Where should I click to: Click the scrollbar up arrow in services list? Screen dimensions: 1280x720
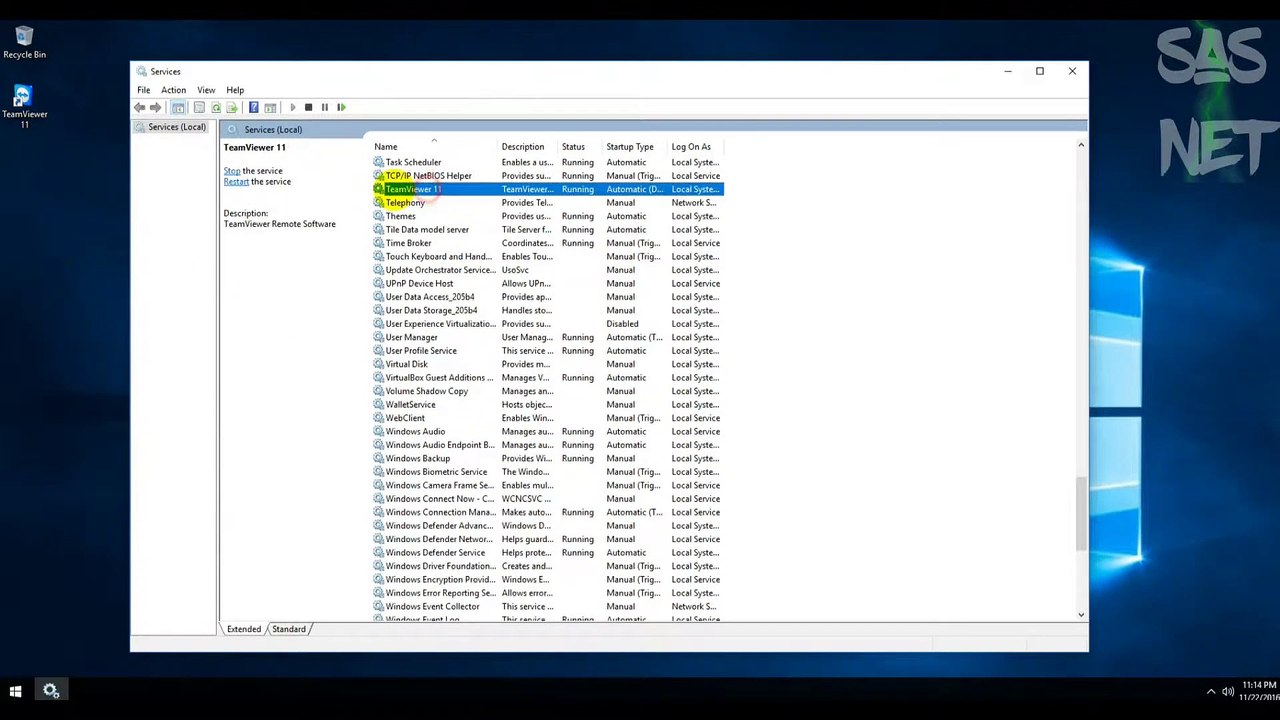1081,146
